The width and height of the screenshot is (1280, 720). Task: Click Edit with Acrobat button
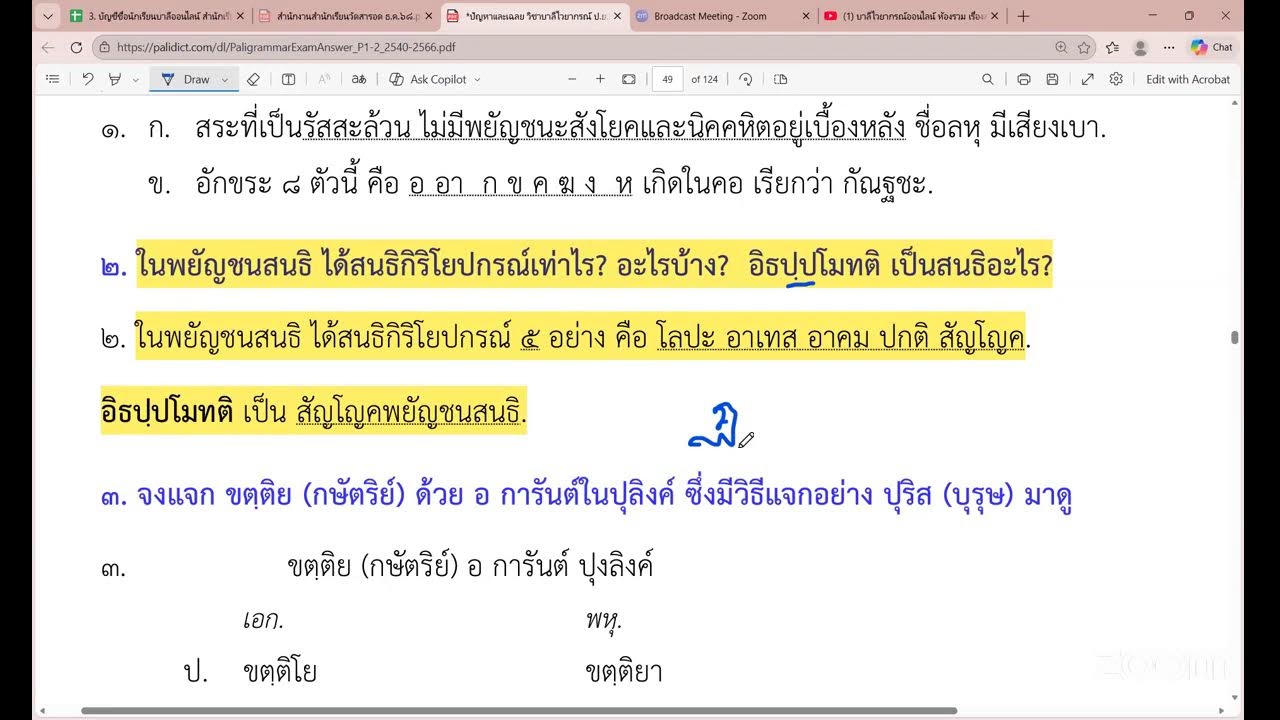coord(1188,79)
